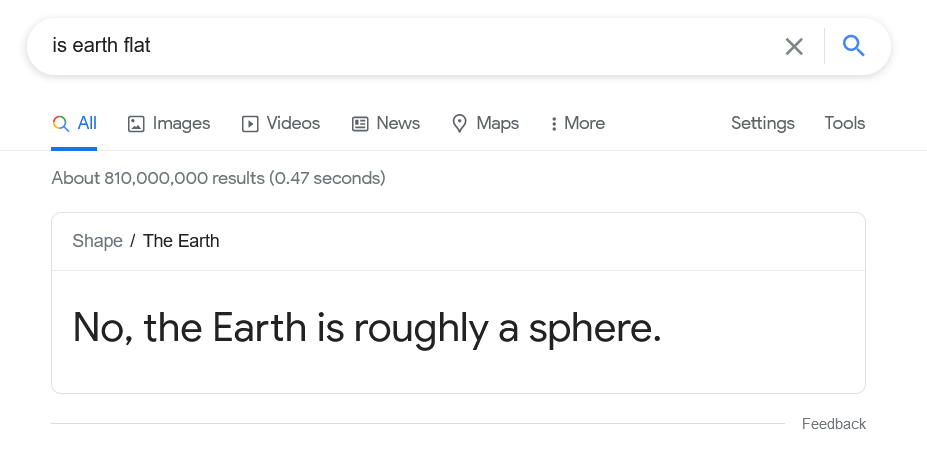Click the Maps location pin icon
Viewport: 927px width, 457px height.
click(x=459, y=124)
